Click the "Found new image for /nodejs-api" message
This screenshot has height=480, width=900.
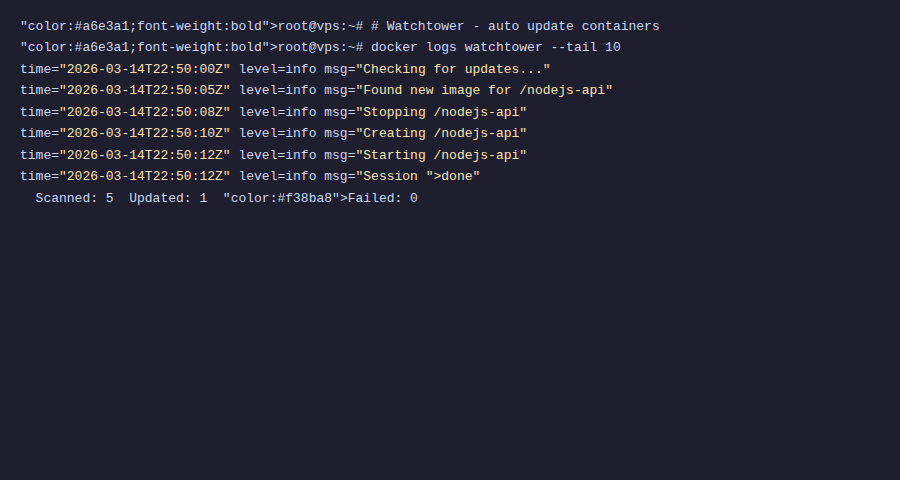485,90
